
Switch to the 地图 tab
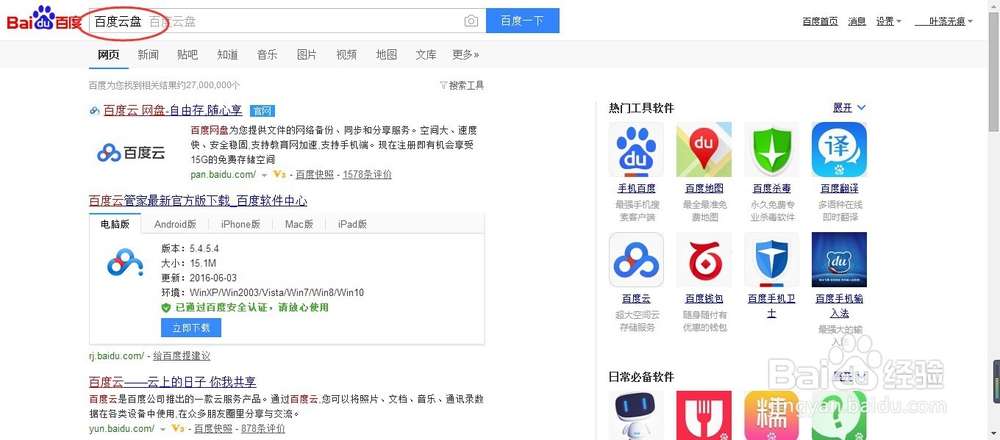point(386,55)
